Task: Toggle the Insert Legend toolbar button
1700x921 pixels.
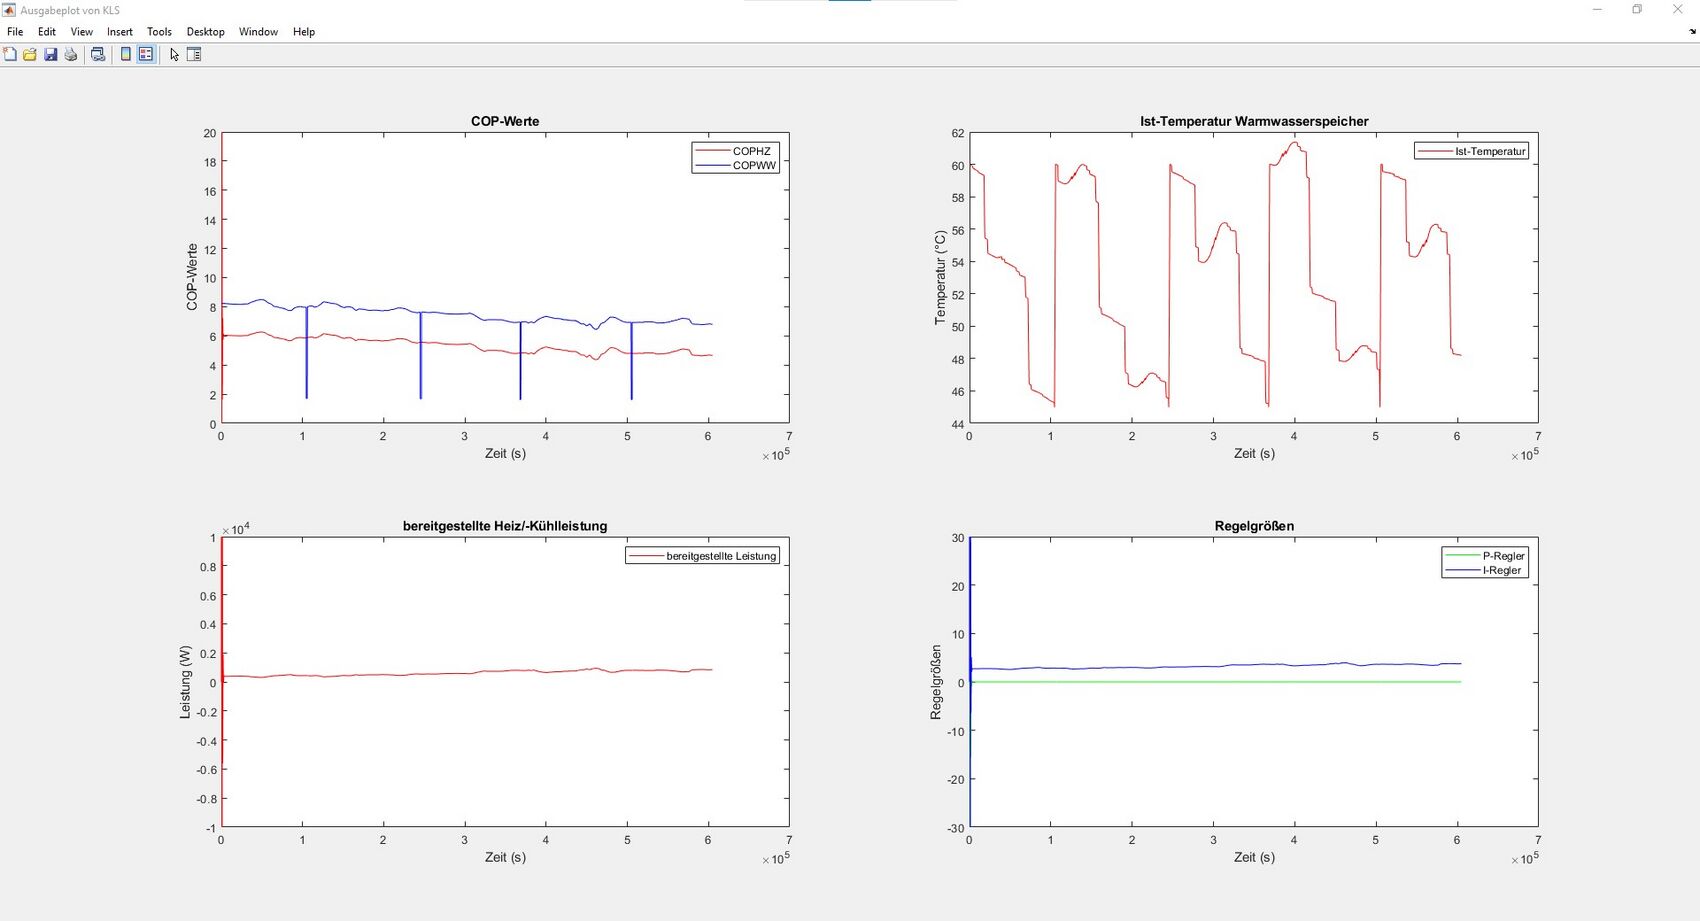Action: point(146,55)
